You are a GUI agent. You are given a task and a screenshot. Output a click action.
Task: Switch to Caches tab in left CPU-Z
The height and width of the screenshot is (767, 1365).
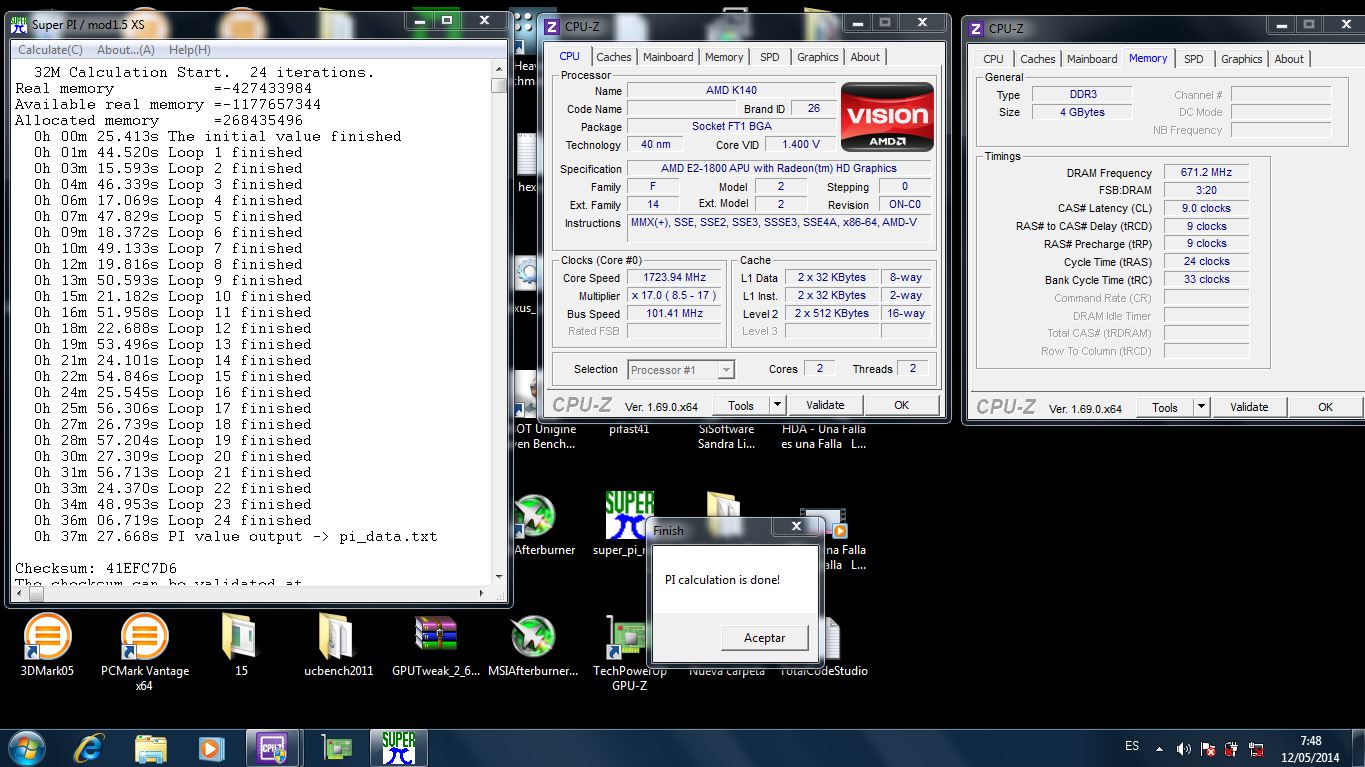pos(614,57)
